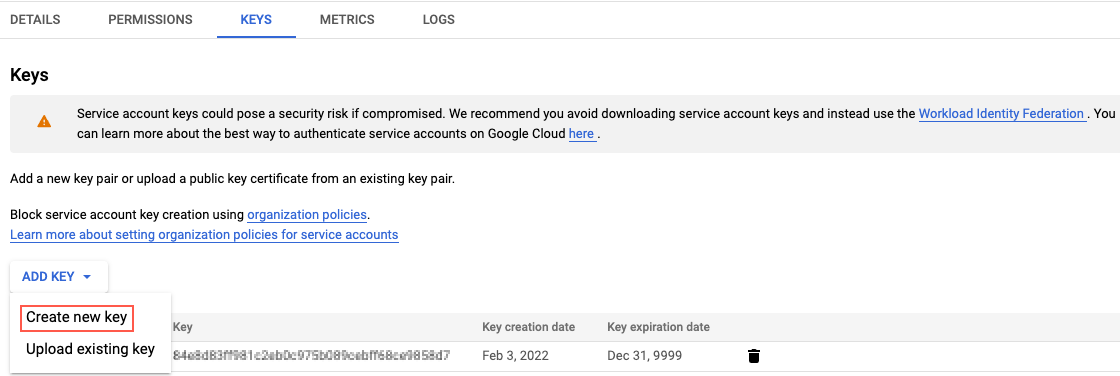The height and width of the screenshot is (376, 1120).
Task: Open the Workload Identity Federation link
Action: point(1001,114)
